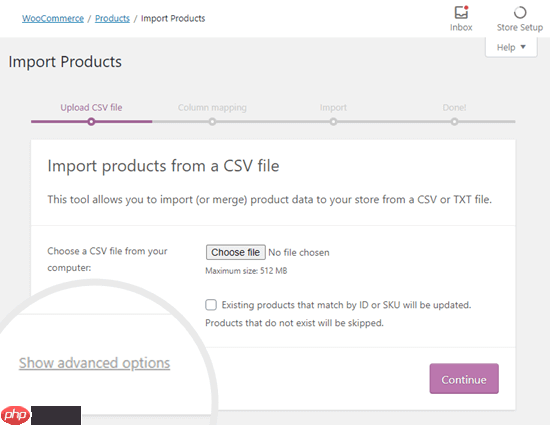
Task: Enable update existing products checkbox
Action: coord(211,305)
